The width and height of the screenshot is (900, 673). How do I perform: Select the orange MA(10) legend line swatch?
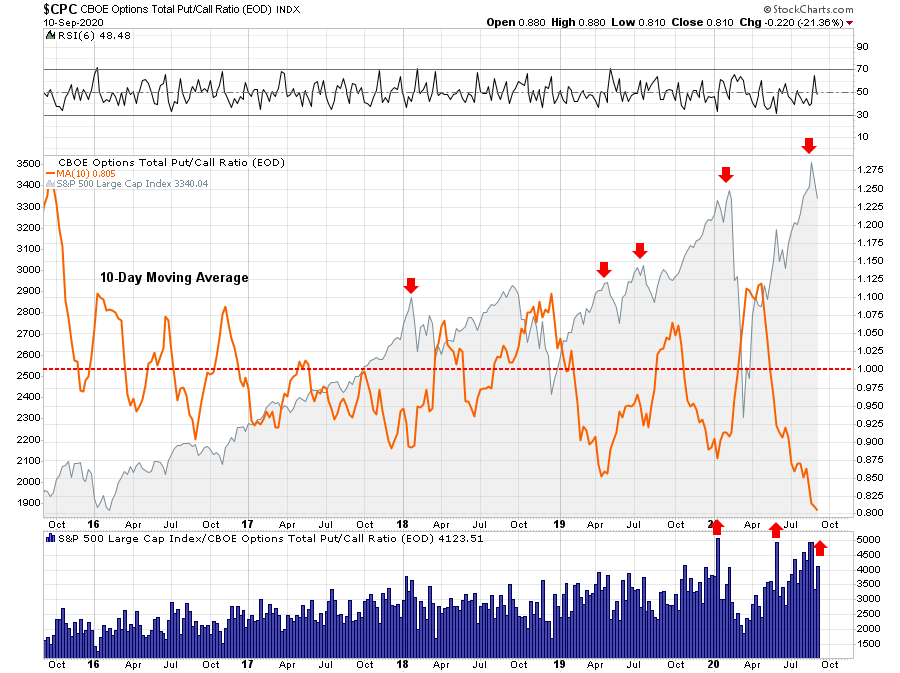click(51, 173)
